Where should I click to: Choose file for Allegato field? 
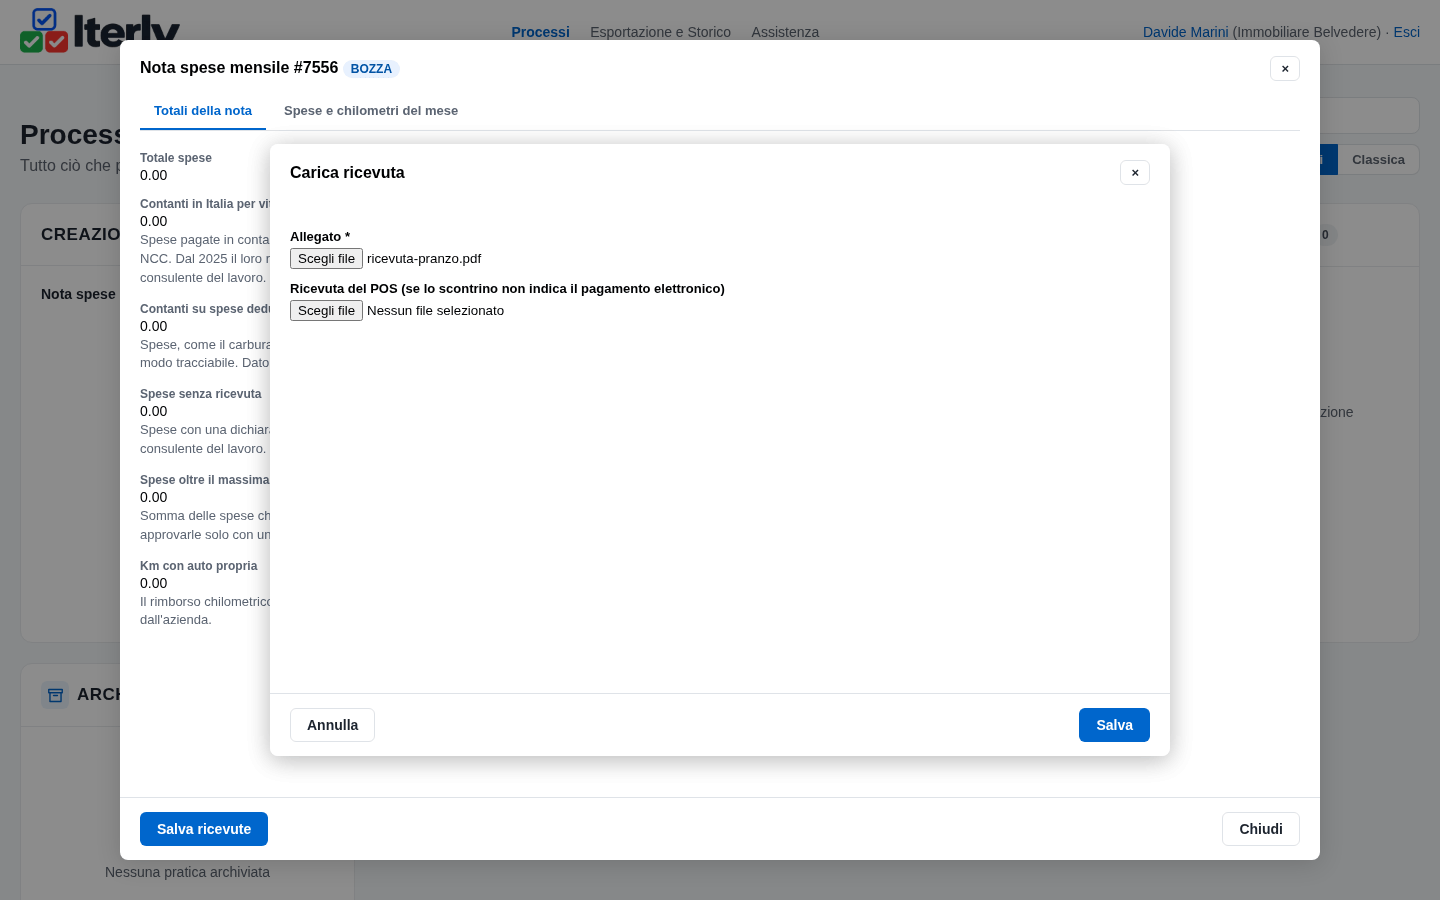pos(326,258)
